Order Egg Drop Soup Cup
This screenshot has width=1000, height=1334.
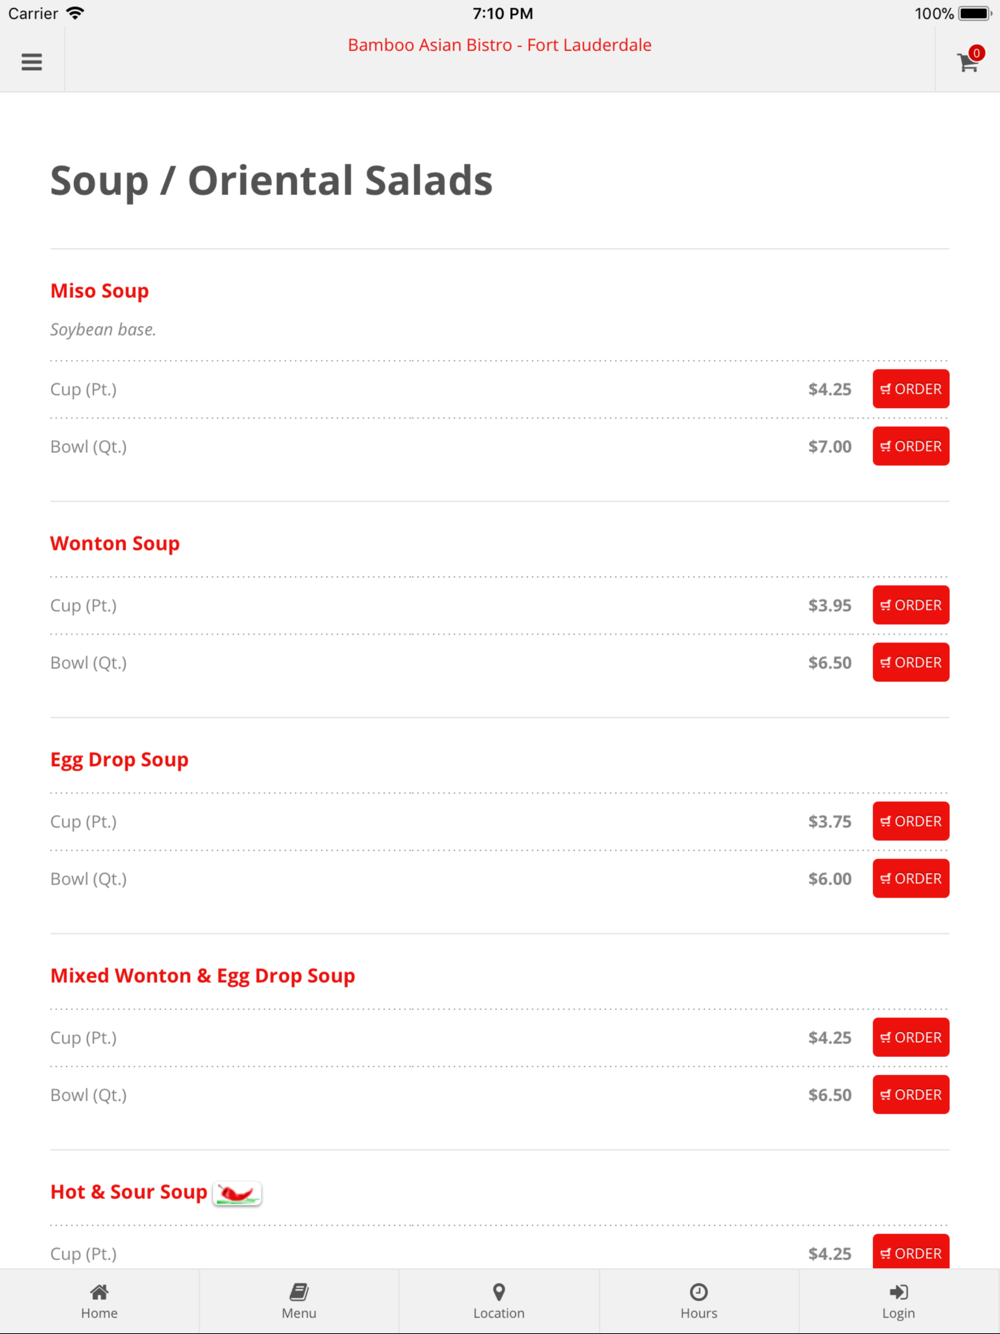point(910,821)
